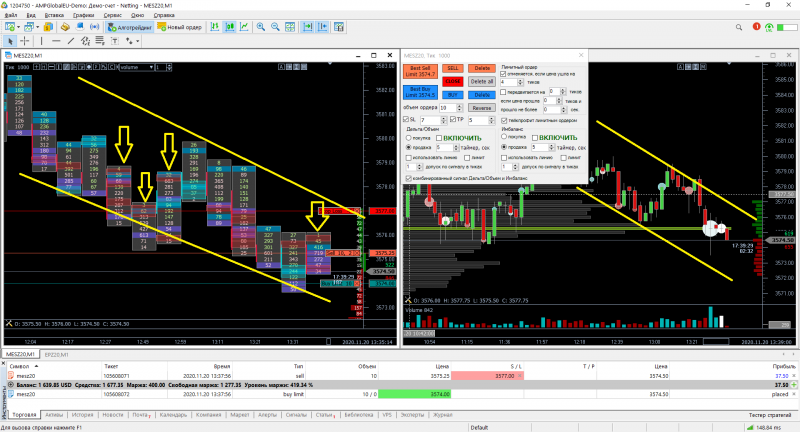This screenshot has height=432, width=800.
Task: Toggle тейкпрофит лимитным ордером checkbox
Action: [x=504, y=120]
